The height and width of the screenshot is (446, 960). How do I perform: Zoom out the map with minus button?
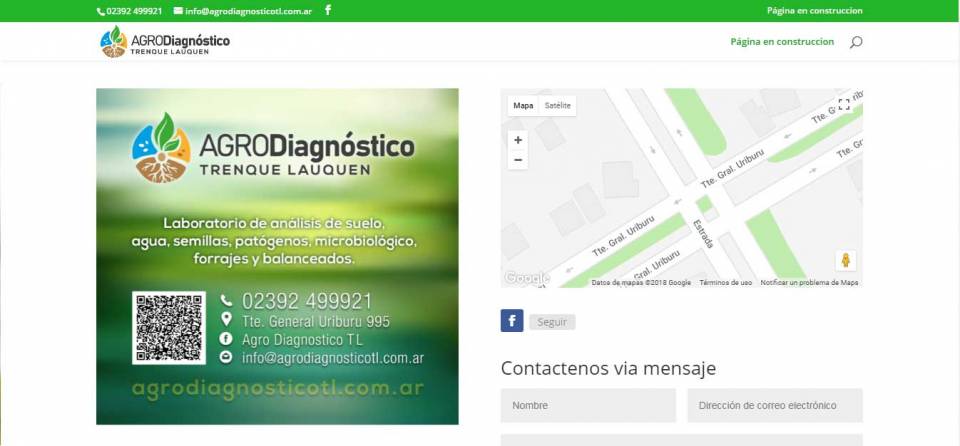518,160
